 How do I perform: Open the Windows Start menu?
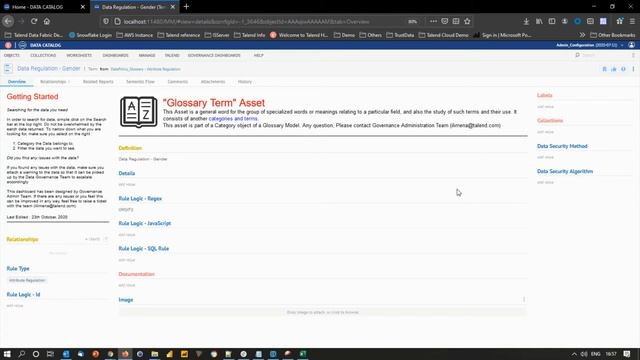click(7, 354)
